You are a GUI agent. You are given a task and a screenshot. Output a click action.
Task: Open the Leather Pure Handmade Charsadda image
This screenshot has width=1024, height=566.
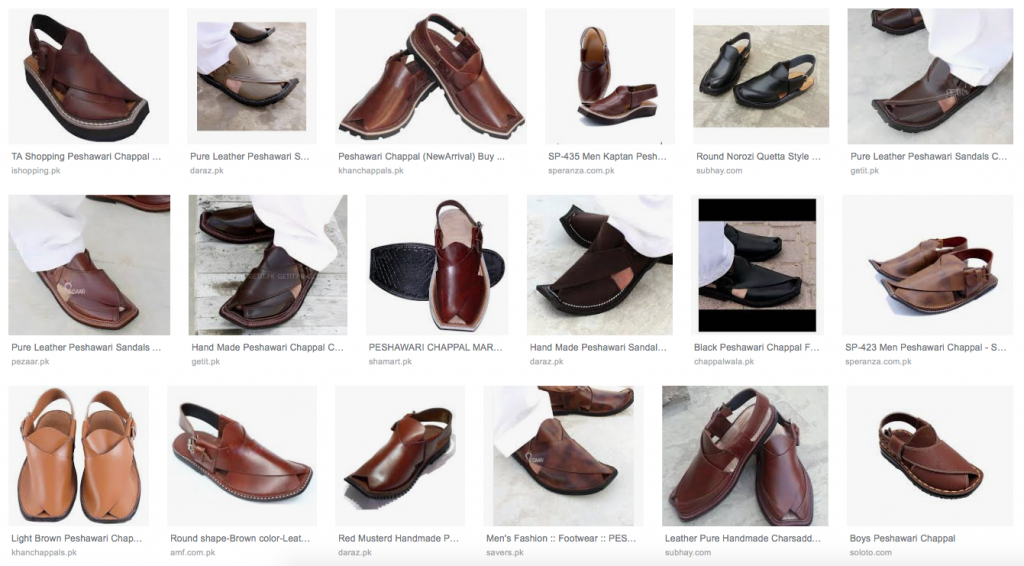[745, 456]
